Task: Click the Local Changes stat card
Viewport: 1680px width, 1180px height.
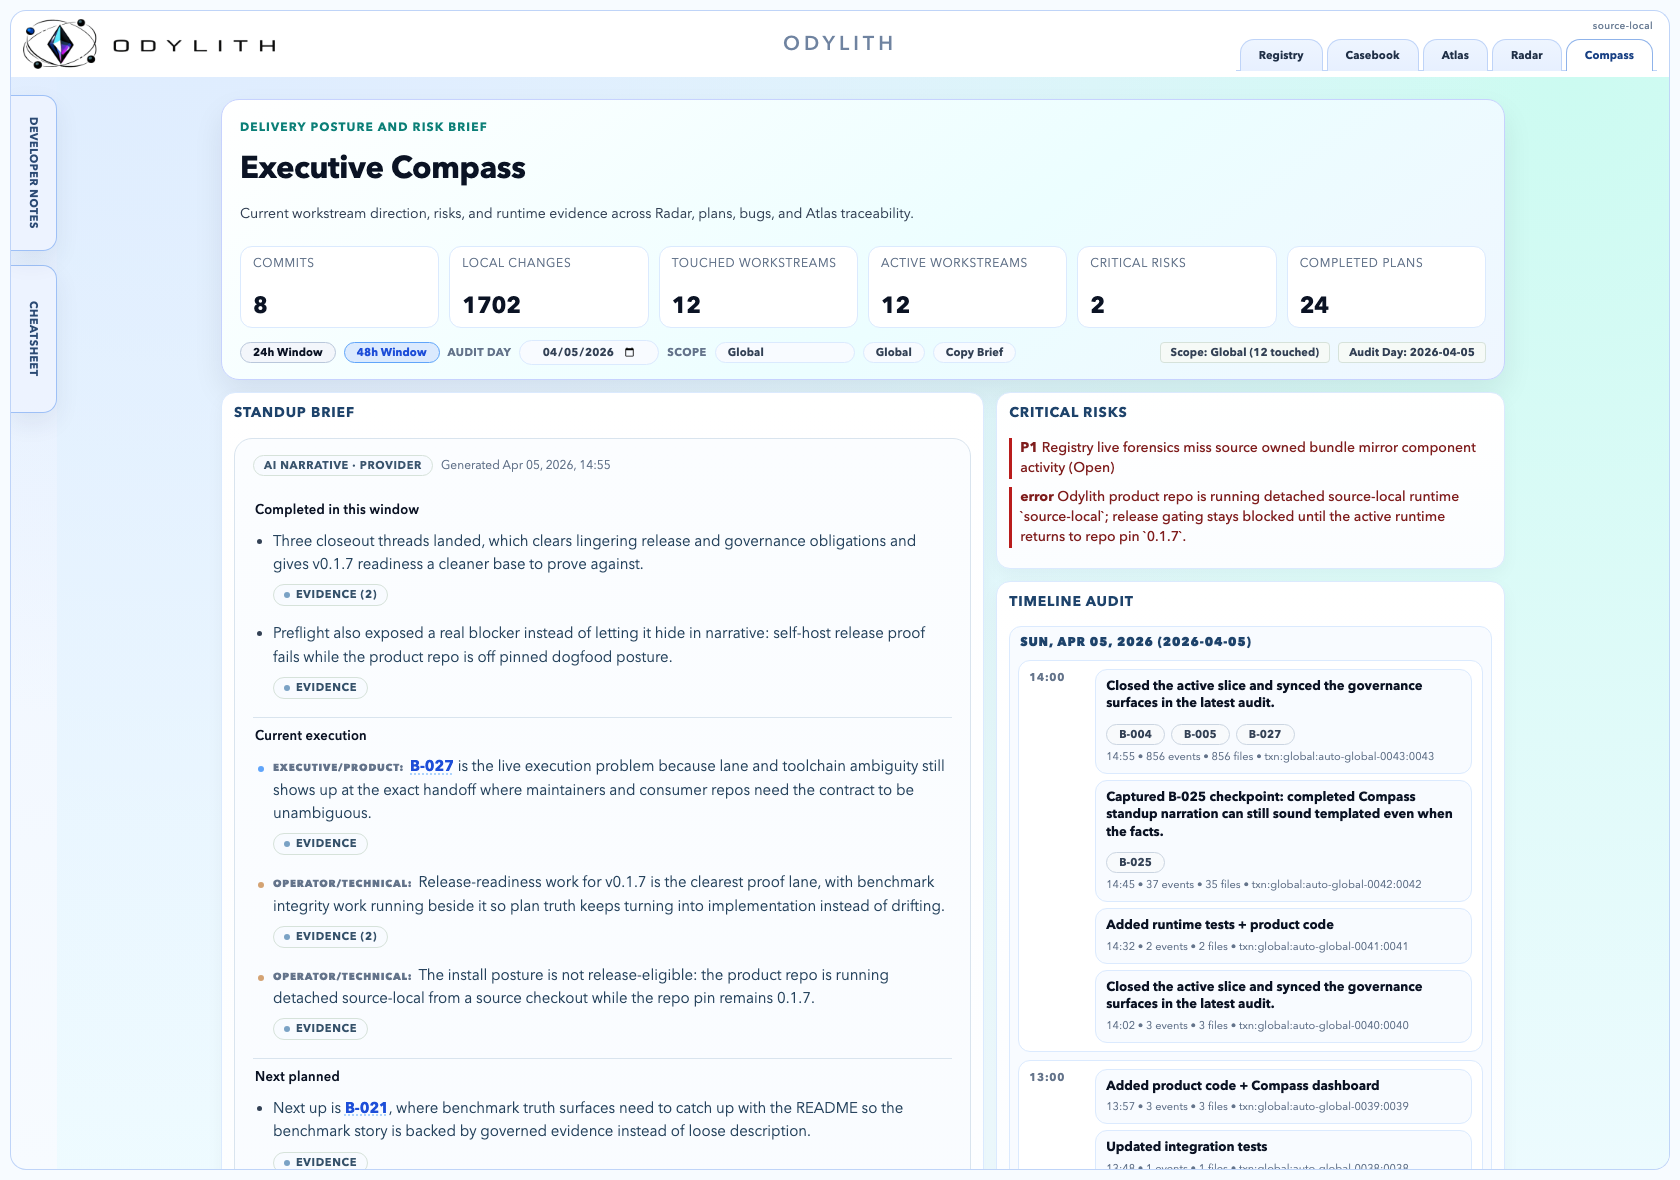Action: pyautogui.click(x=548, y=287)
